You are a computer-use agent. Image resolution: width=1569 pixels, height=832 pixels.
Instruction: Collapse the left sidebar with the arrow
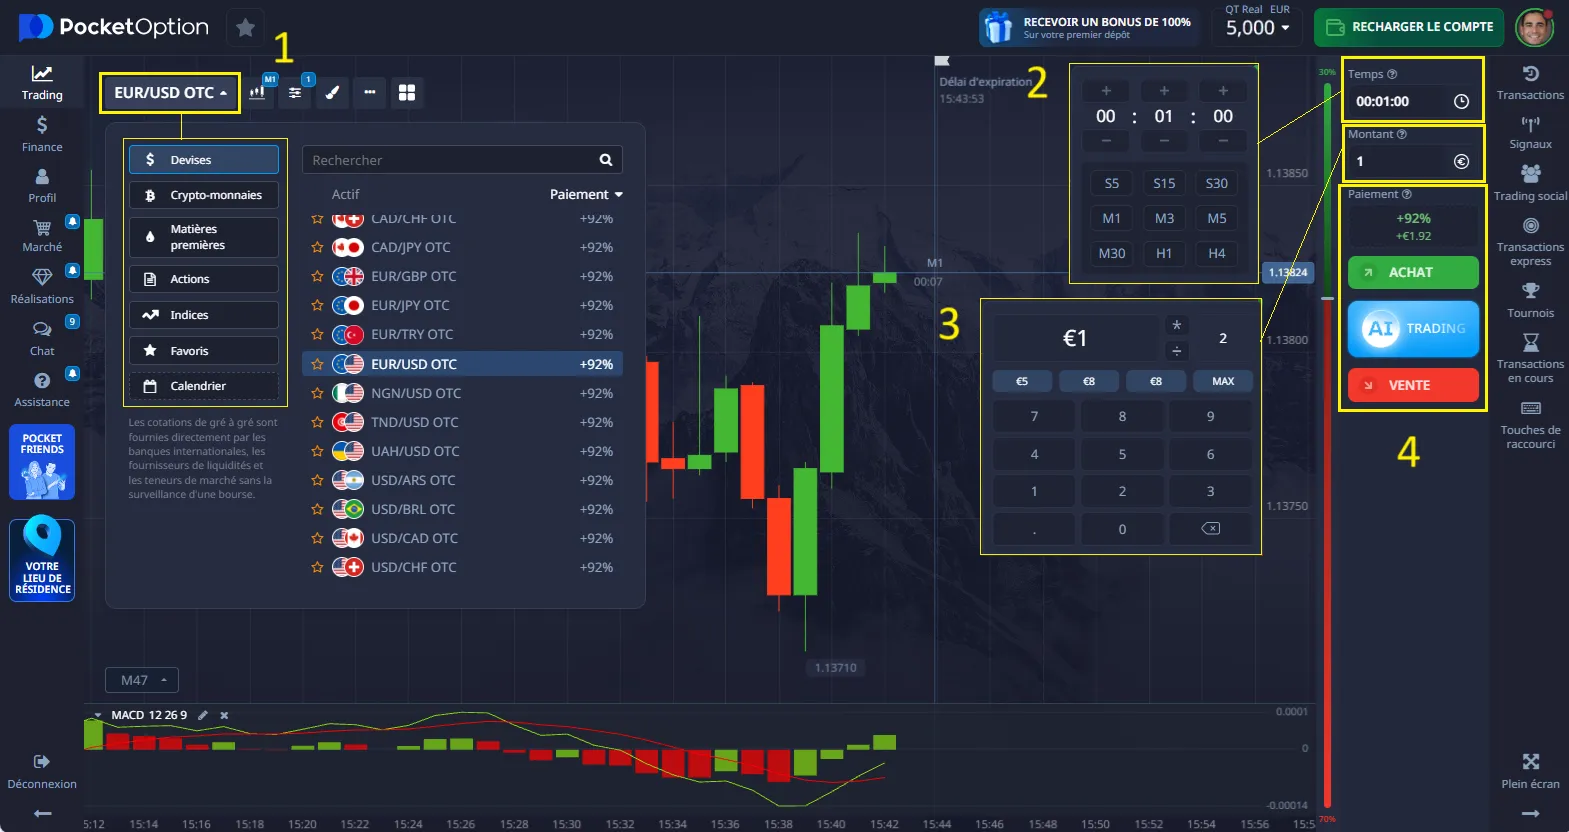(42, 813)
